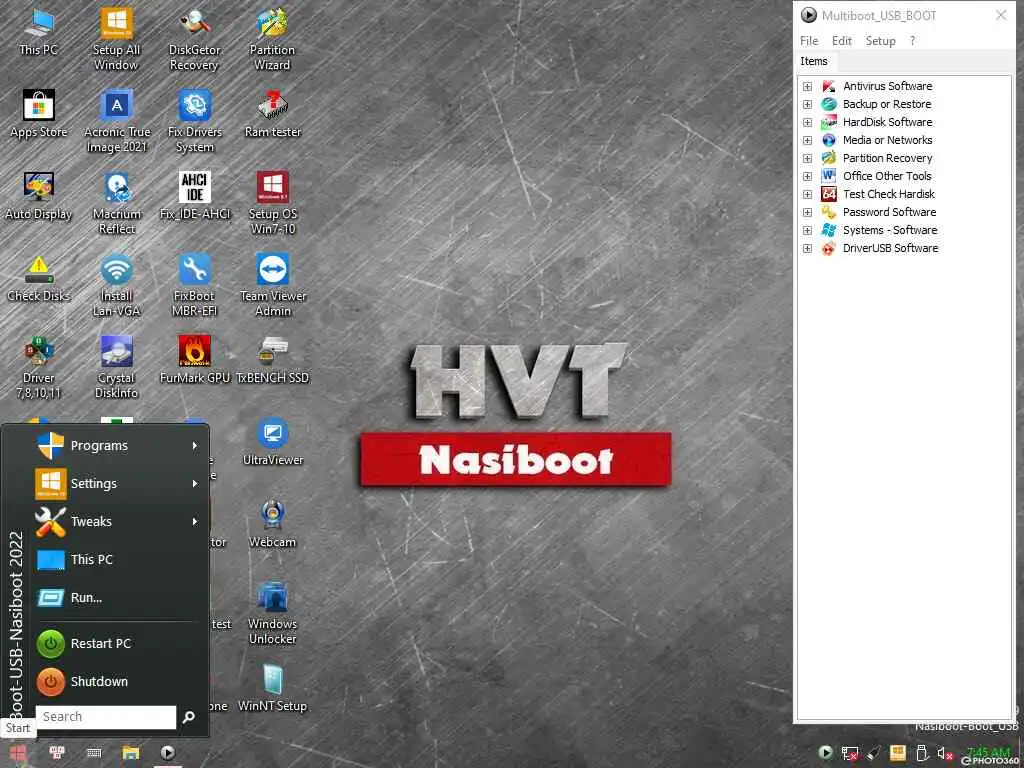Launch Macrium Reflect icon
Screen dimensions: 1024x768
(x=117, y=204)
